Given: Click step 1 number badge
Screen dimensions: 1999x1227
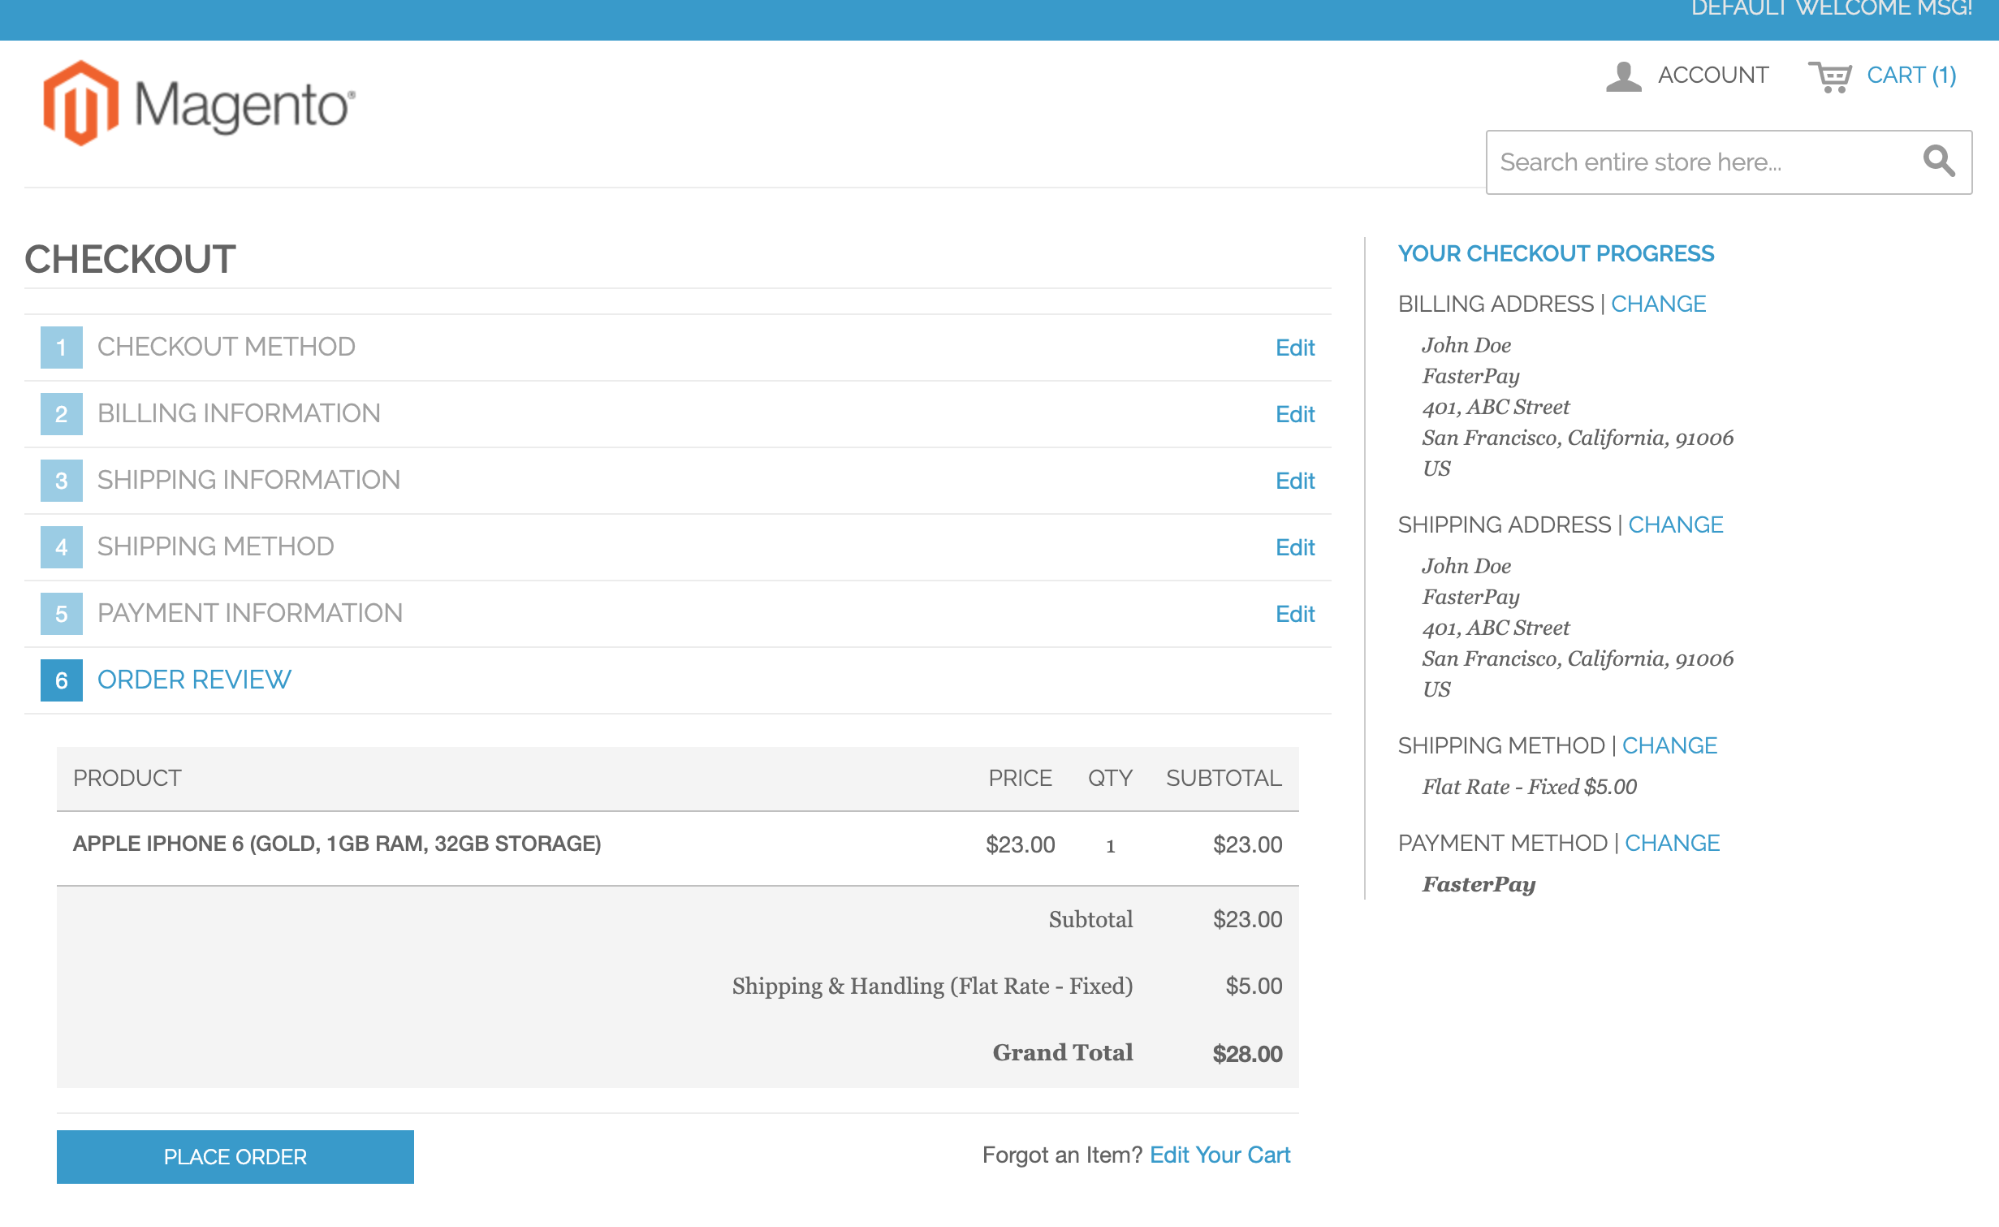Looking at the screenshot, I should (x=61, y=348).
